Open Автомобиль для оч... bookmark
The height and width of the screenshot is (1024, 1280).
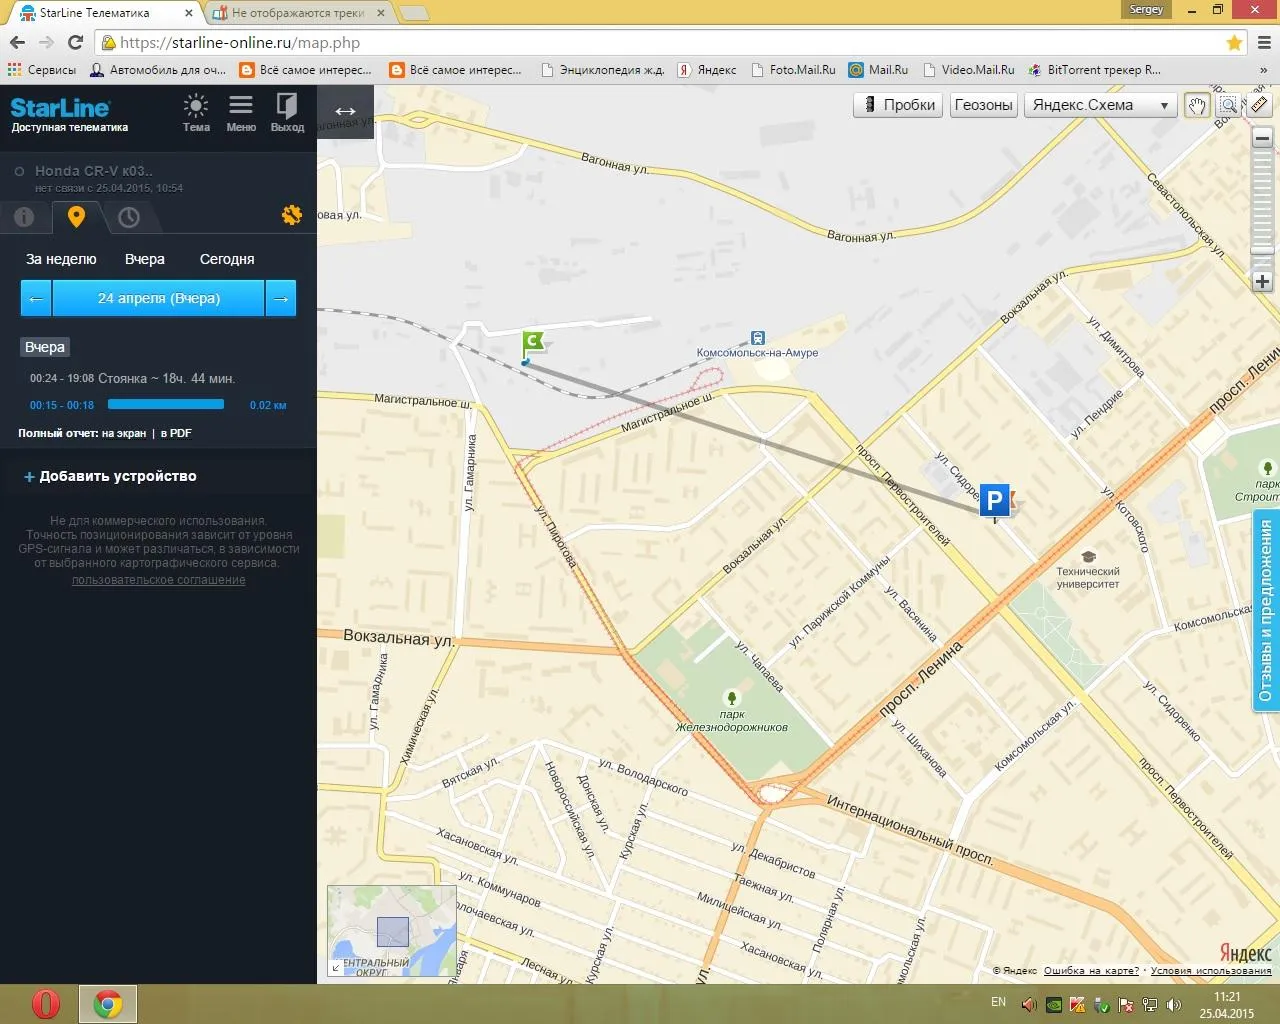click(x=158, y=70)
